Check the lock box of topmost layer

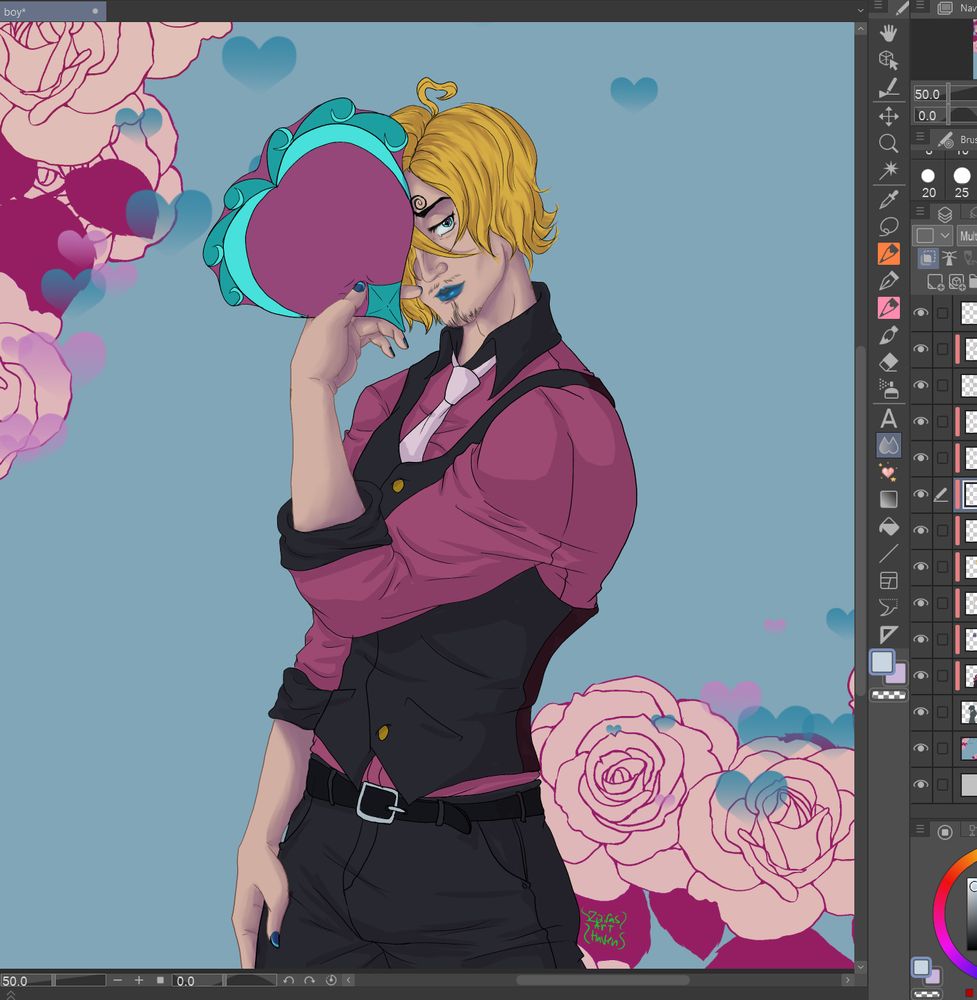(942, 312)
